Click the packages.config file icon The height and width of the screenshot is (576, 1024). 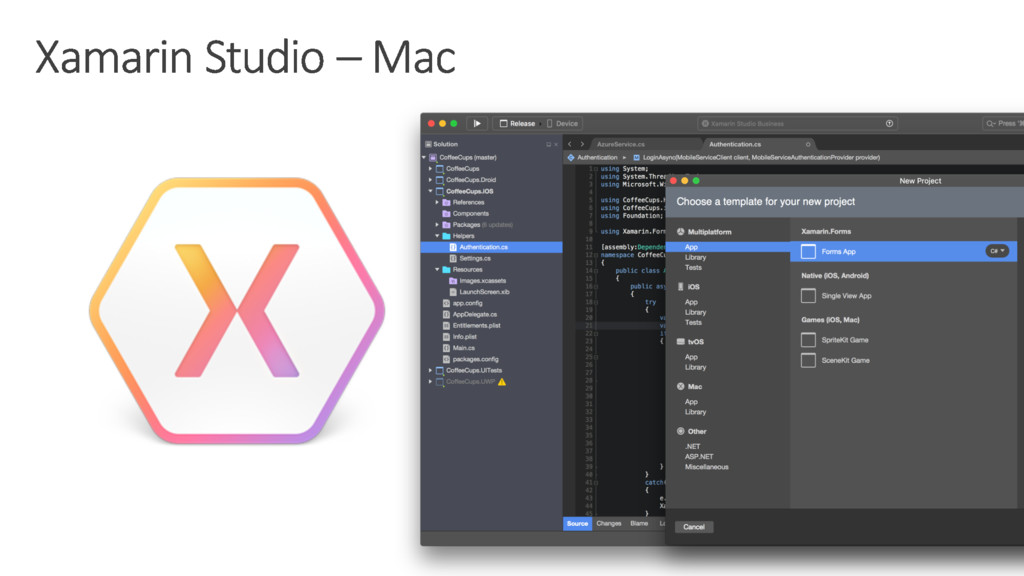(447, 359)
